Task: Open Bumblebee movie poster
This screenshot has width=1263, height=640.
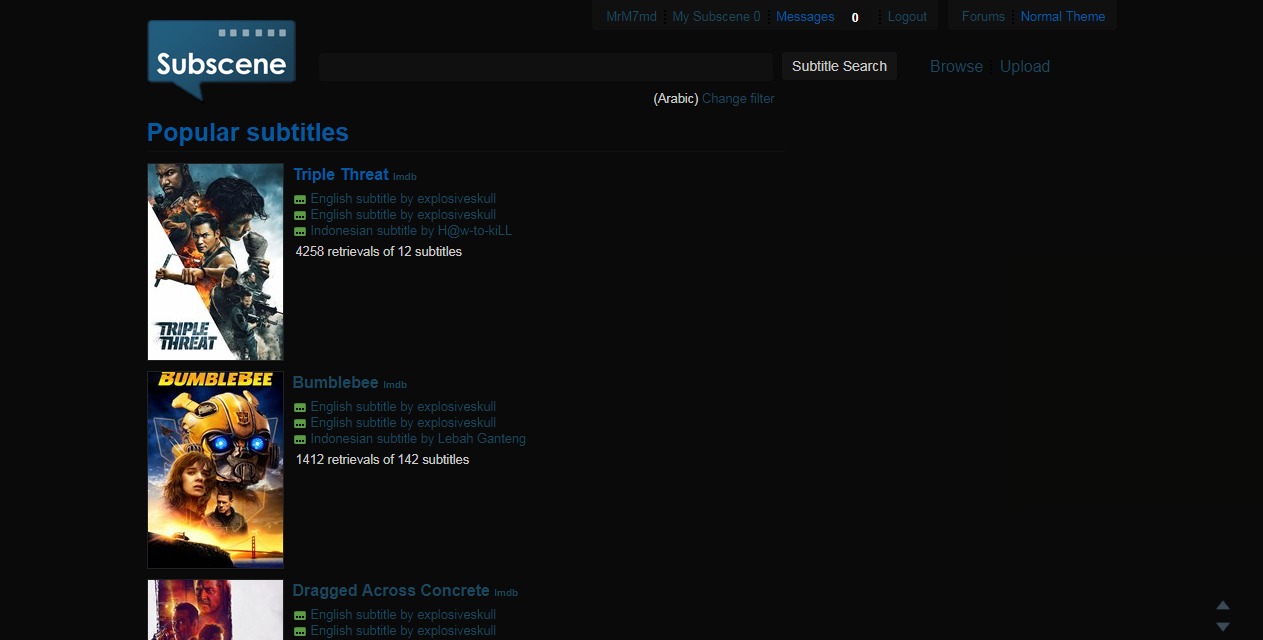Action: pyautogui.click(x=215, y=470)
